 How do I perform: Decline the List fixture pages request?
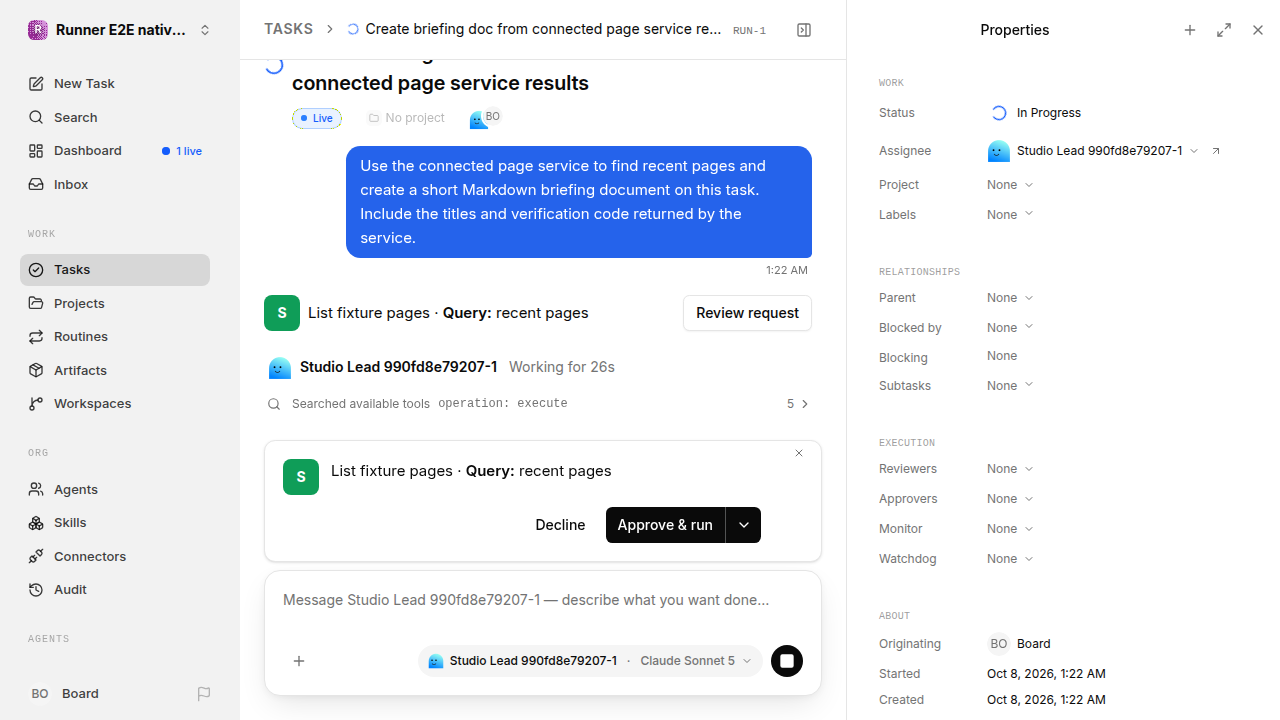pyautogui.click(x=560, y=525)
